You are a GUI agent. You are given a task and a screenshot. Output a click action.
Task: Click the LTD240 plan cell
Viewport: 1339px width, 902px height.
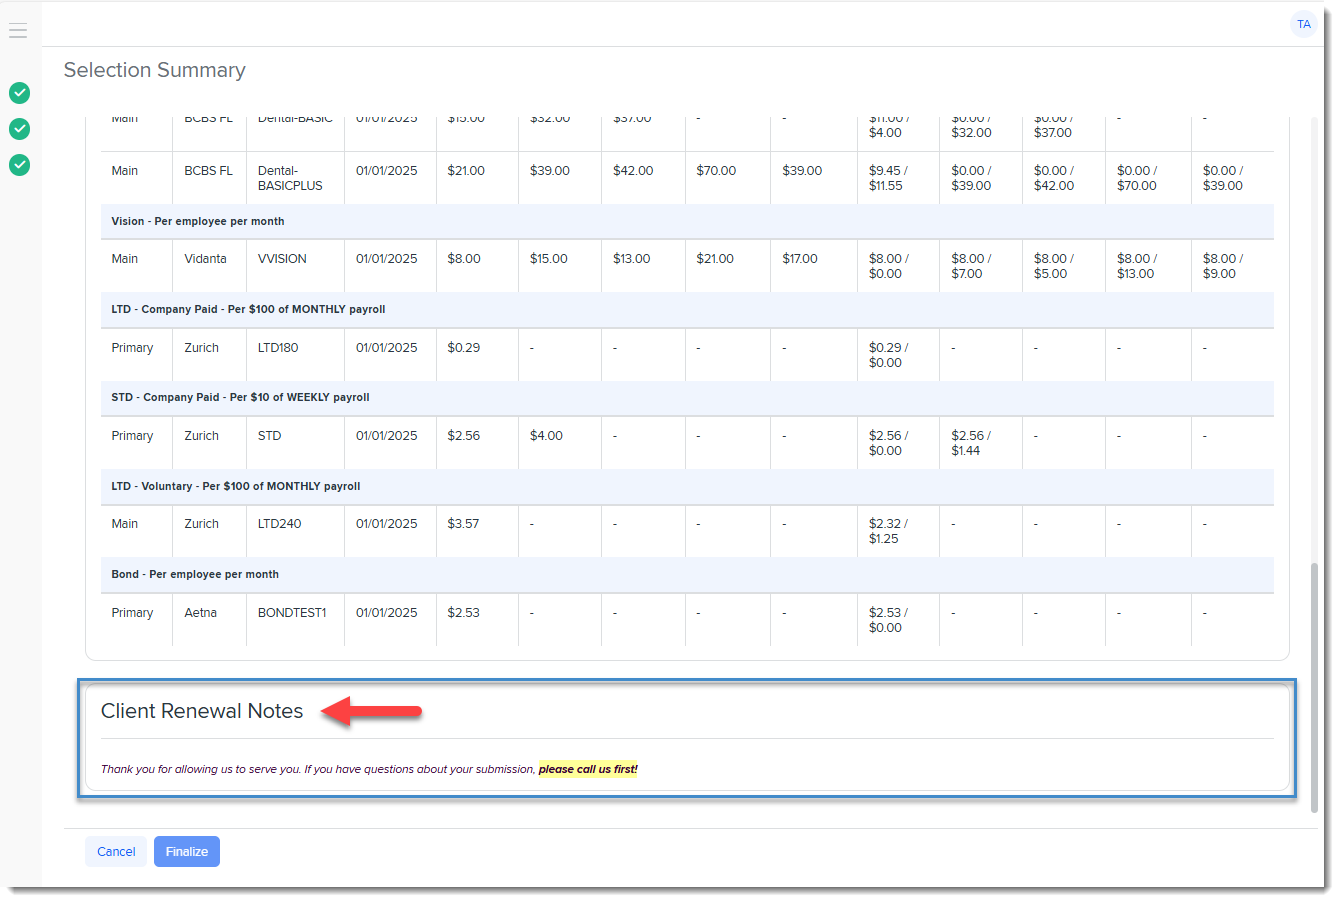tap(279, 524)
